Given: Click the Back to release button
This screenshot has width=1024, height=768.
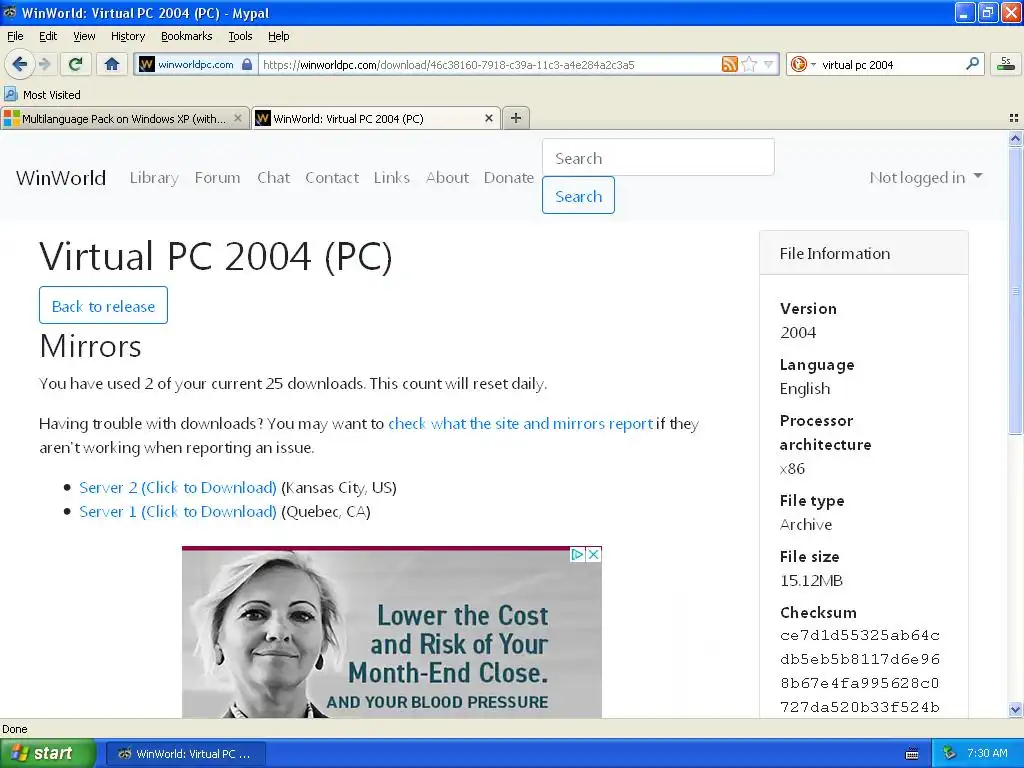Looking at the screenshot, I should coord(103,305).
